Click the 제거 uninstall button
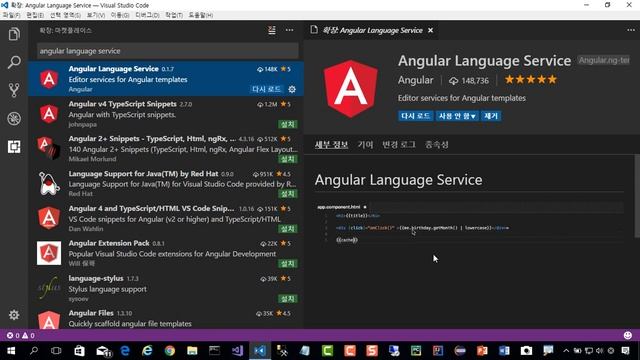640x360 pixels. [491, 116]
